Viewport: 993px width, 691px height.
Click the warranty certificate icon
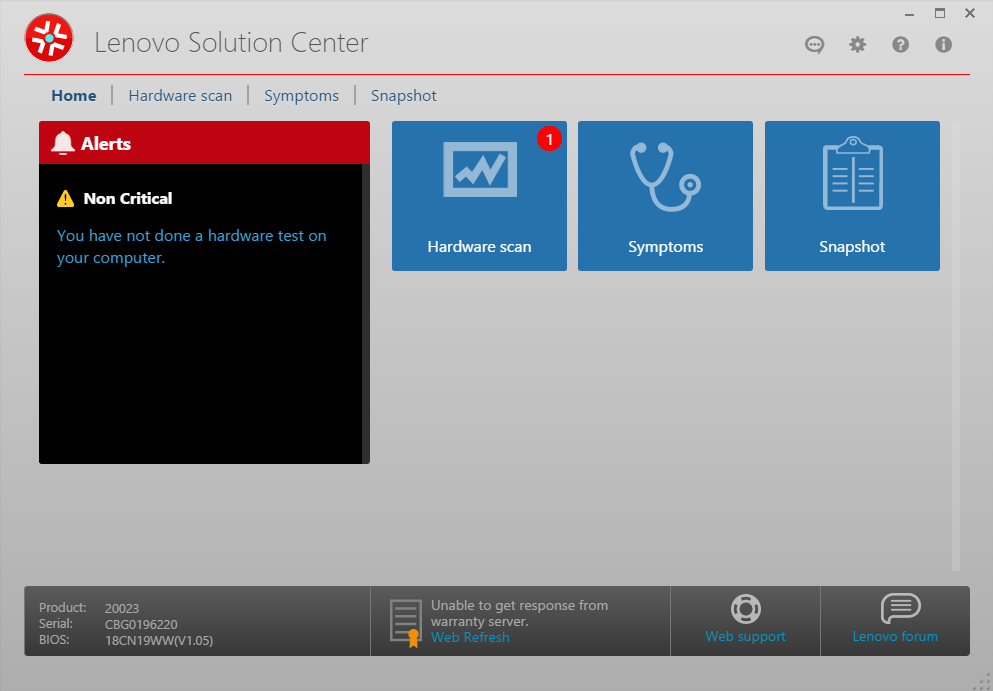click(x=406, y=623)
